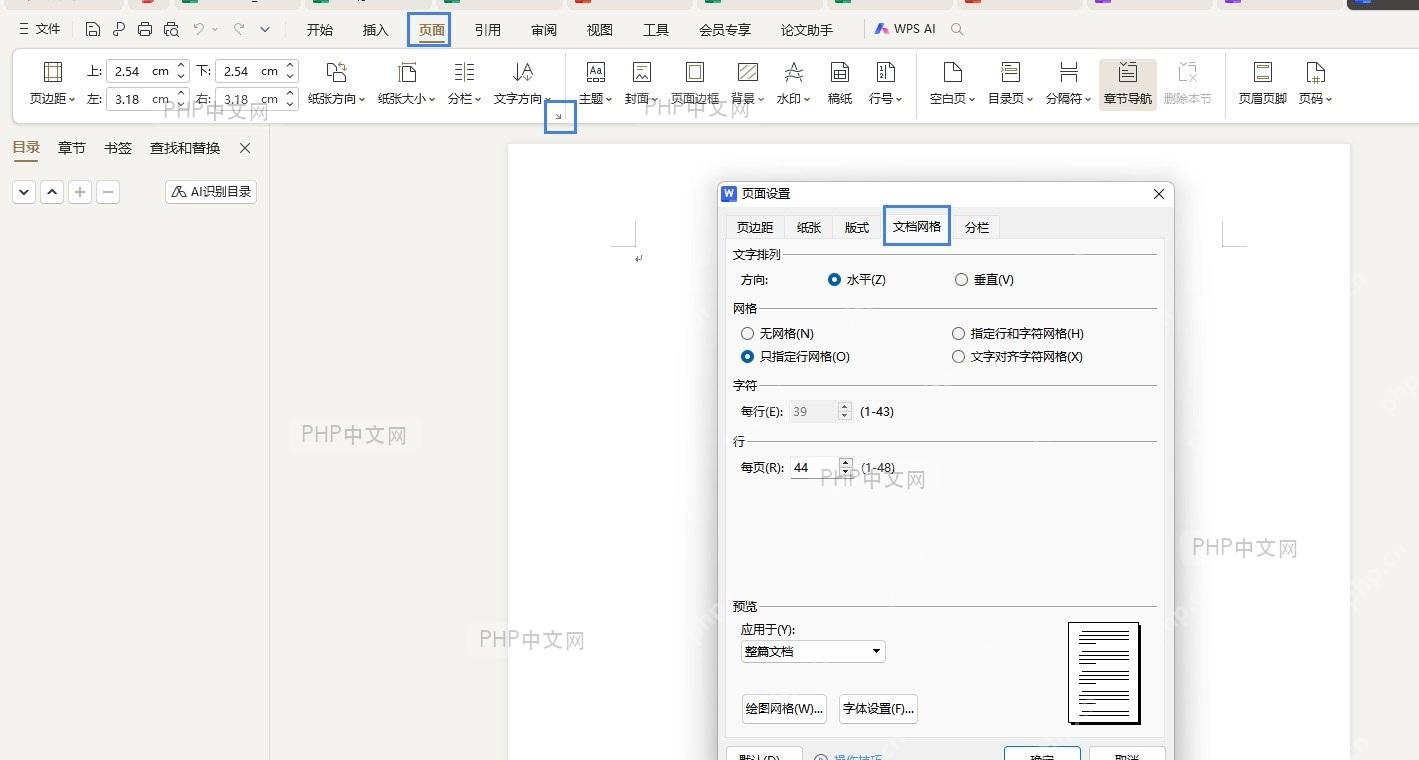This screenshot has height=760, width=1419.
Task: Open Print Preview from quick access toolbar
Action: coord(171,30)
